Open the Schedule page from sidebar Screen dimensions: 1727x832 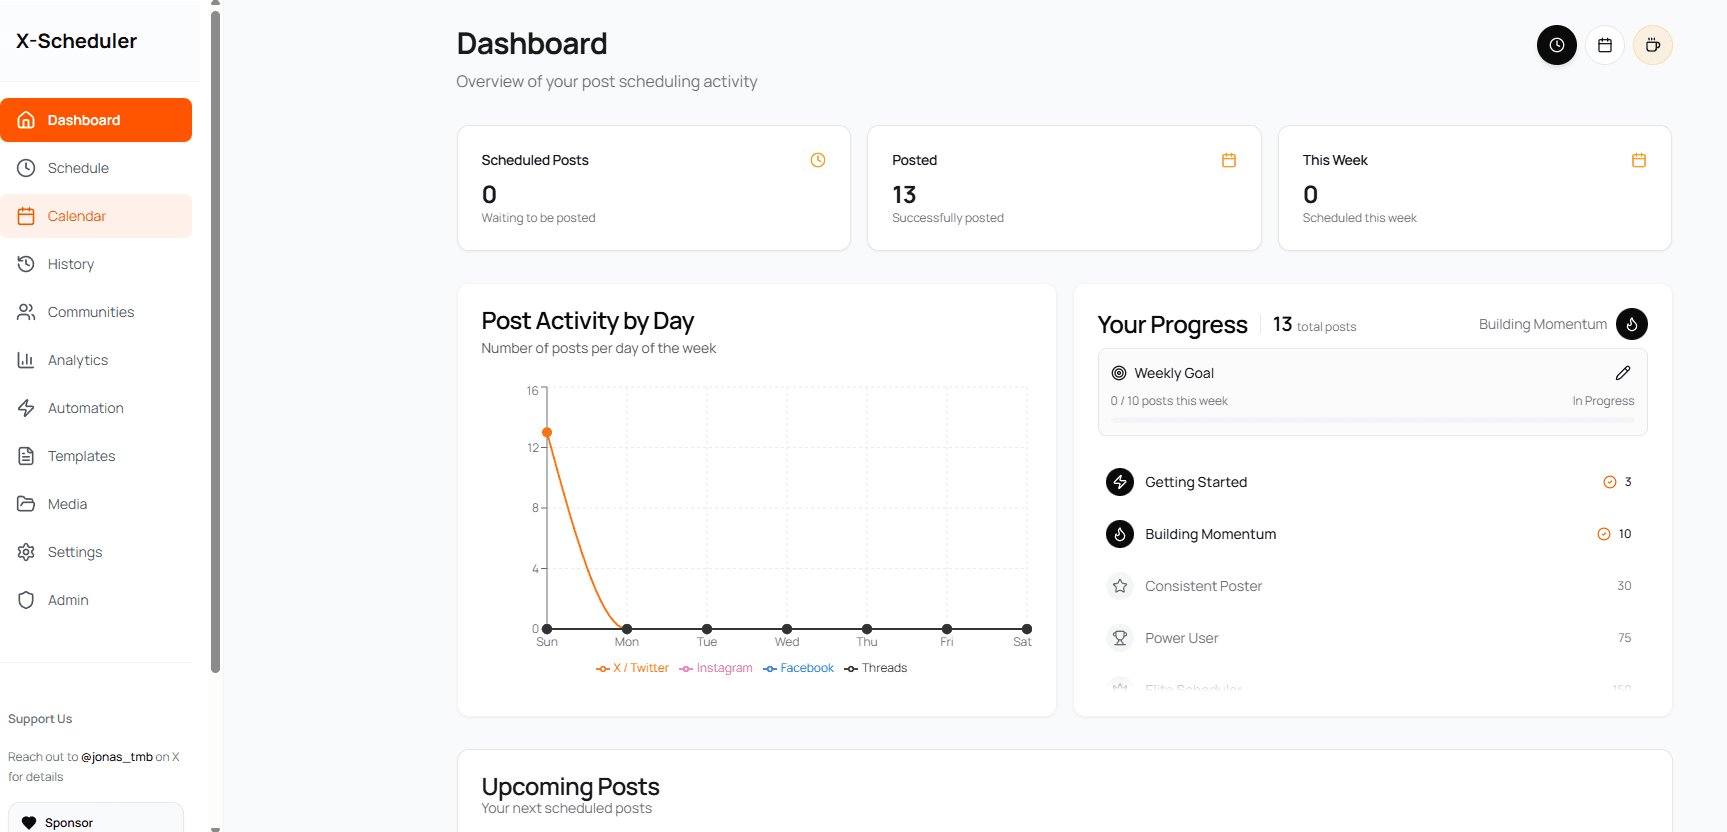(x=78, y=168)
